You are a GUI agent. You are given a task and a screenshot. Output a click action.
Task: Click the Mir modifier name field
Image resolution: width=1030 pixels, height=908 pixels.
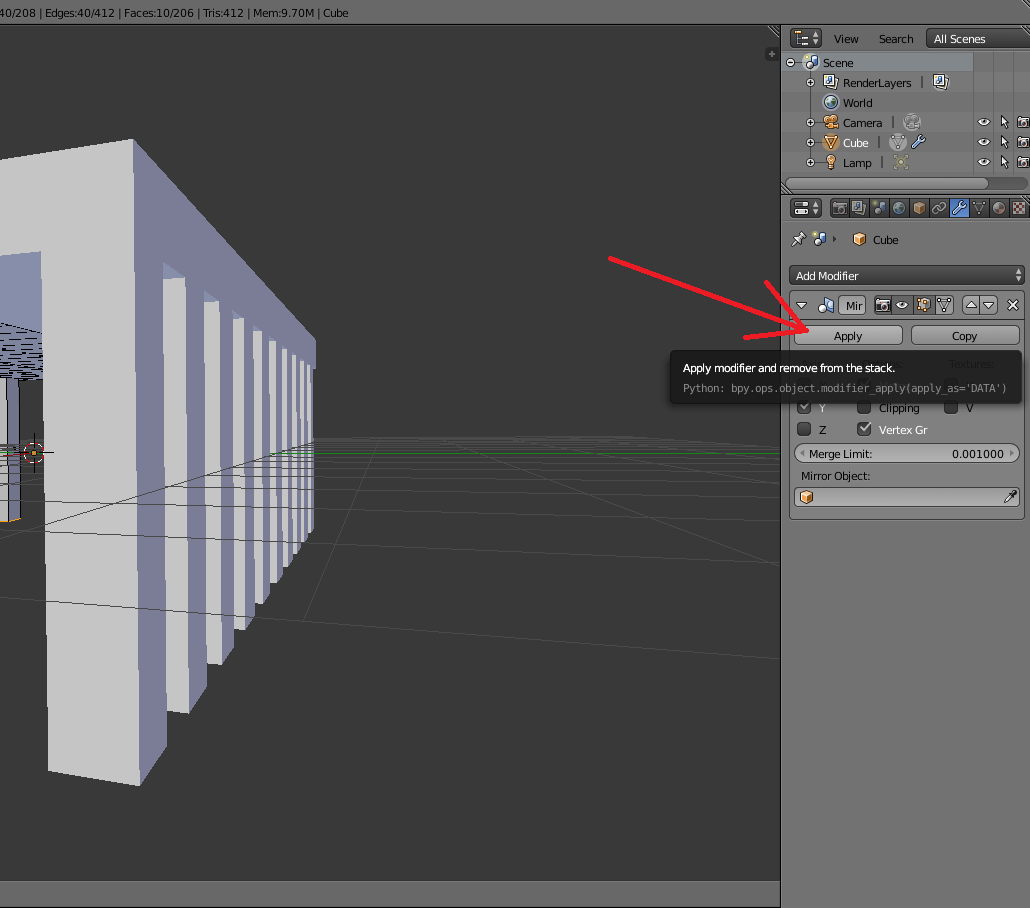point(853,305)
